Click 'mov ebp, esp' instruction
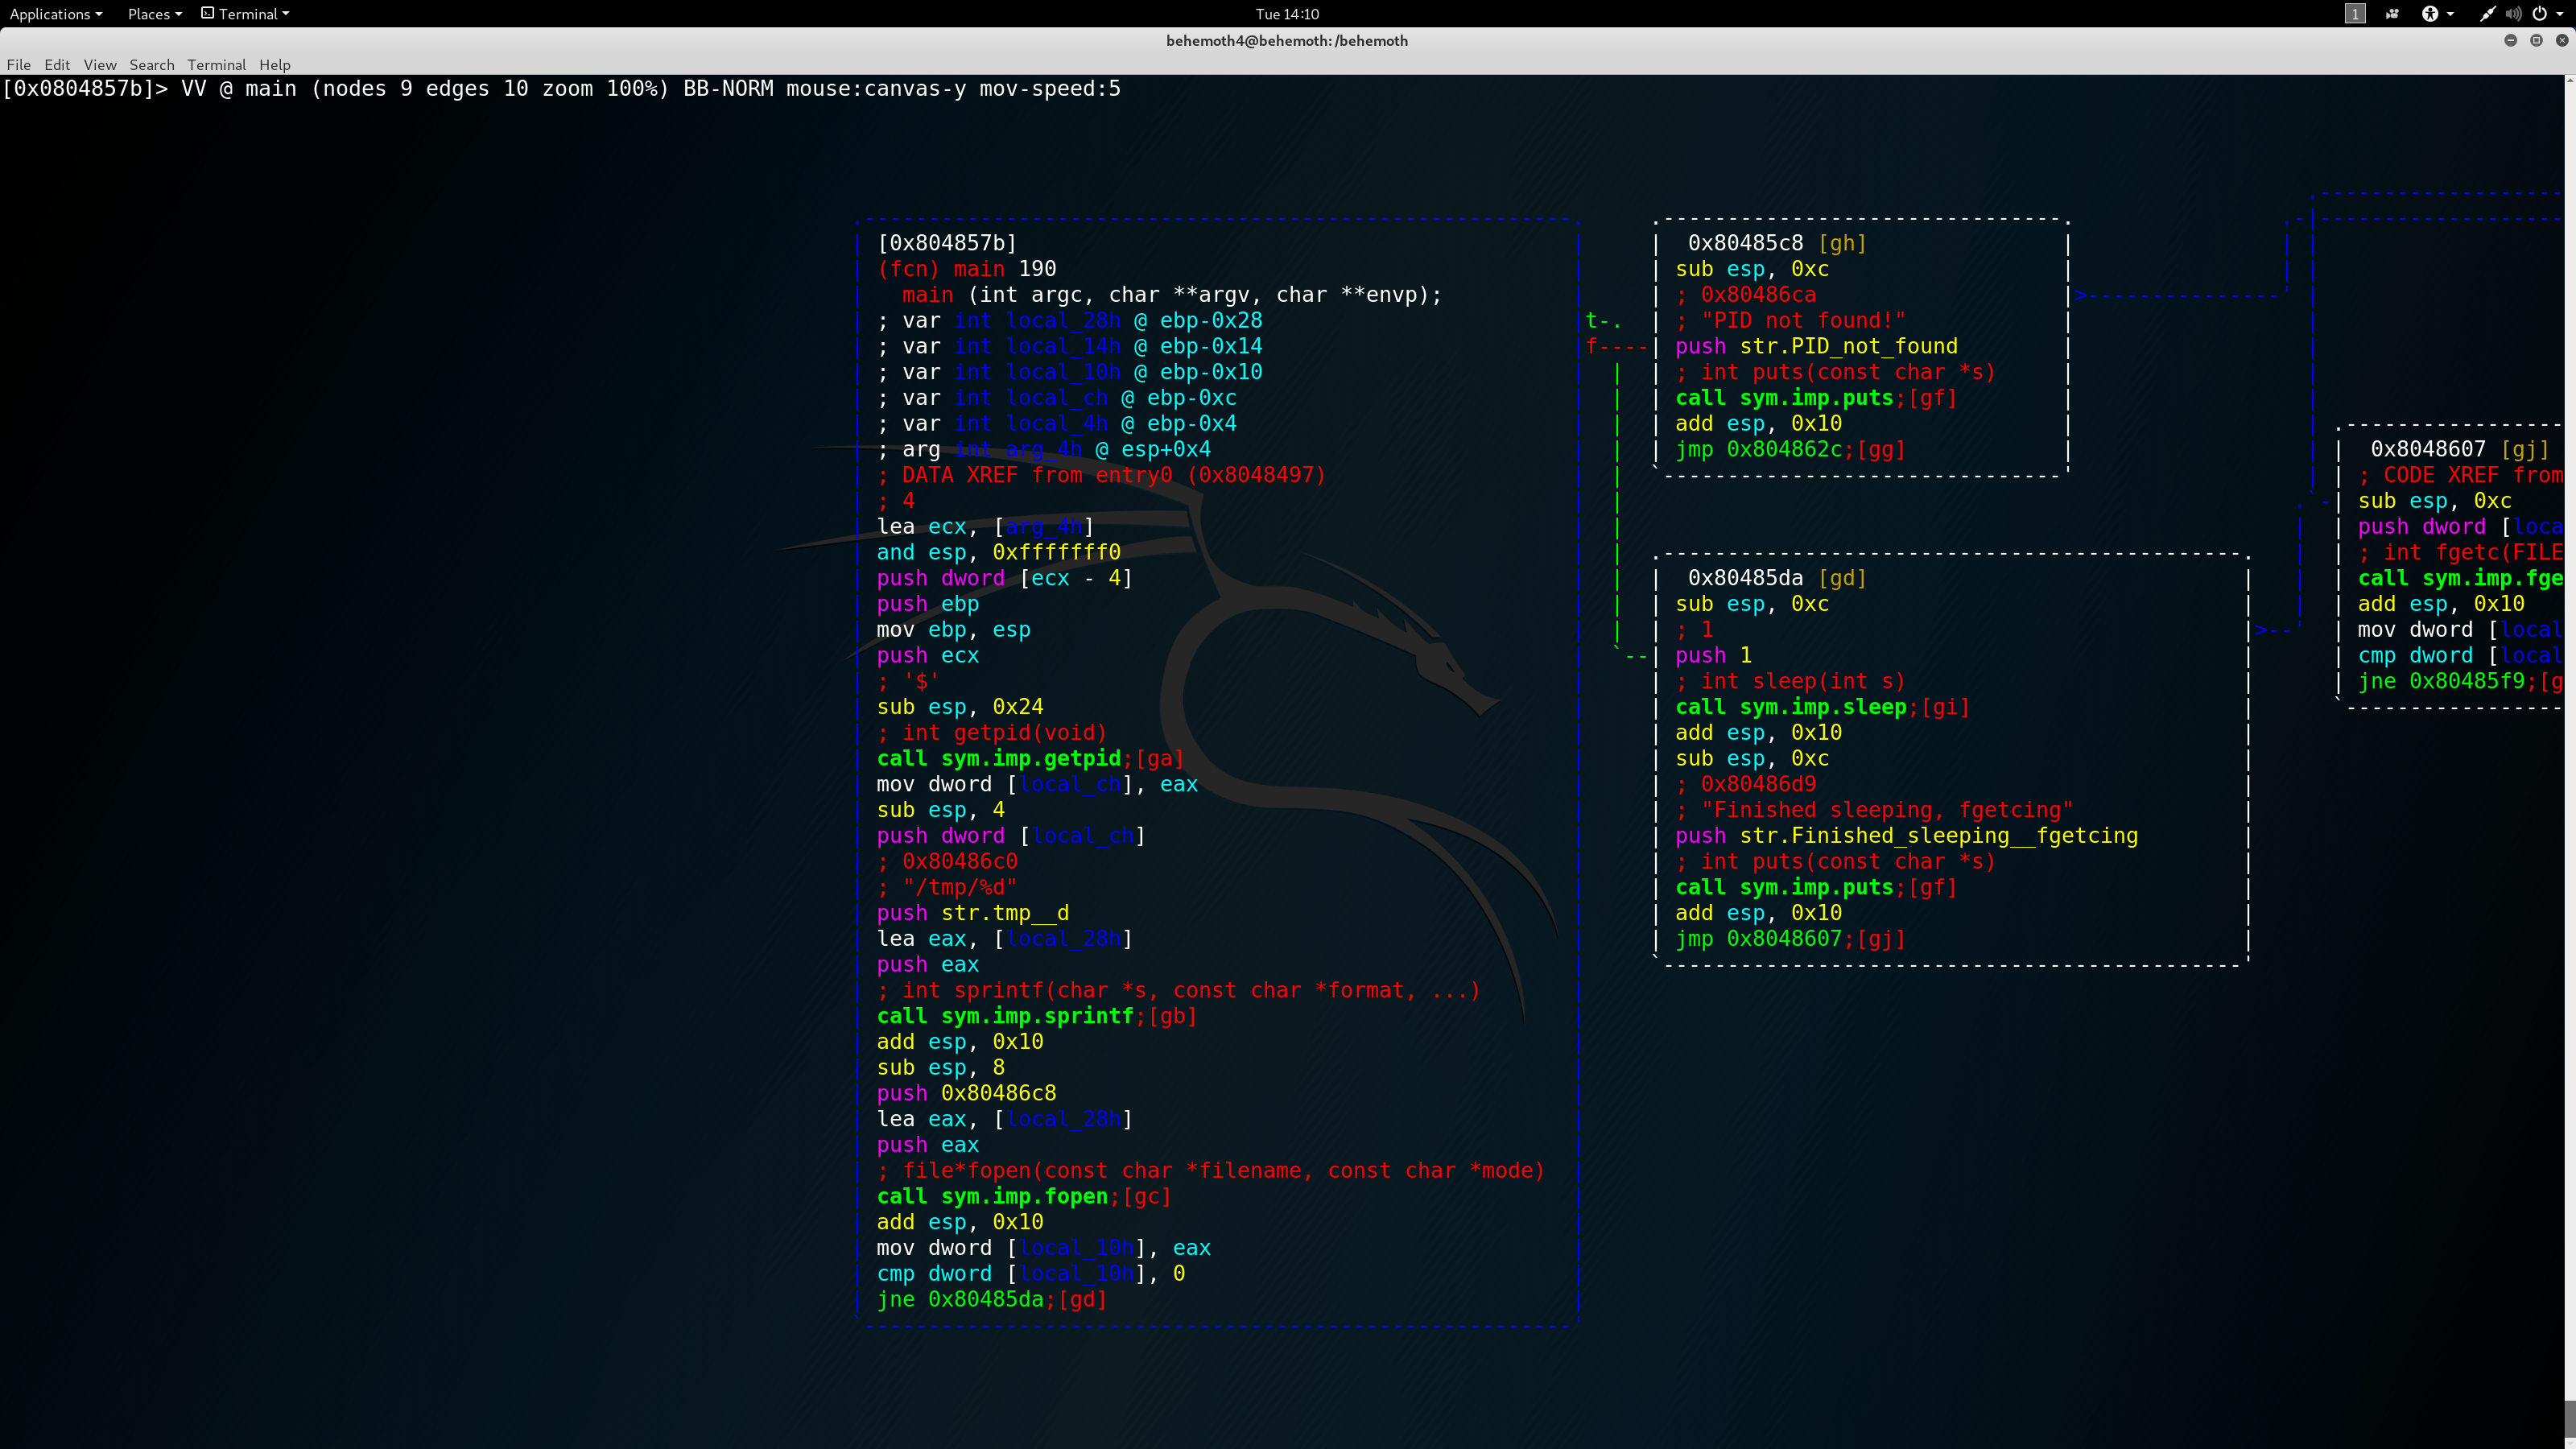 point(953,630)
